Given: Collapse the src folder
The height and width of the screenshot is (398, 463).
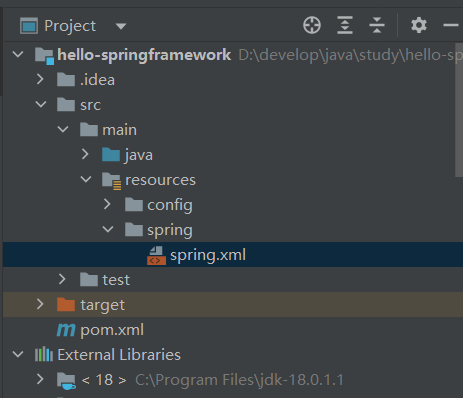Looking at the screenshot, I should (41, 104).
